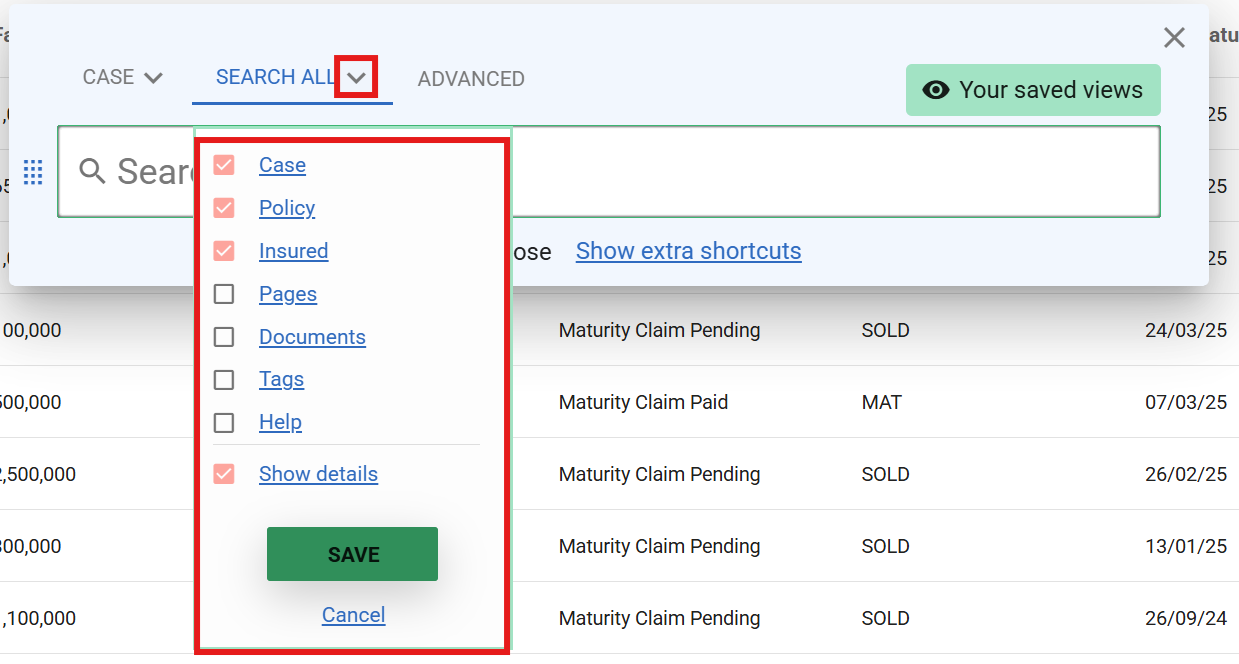Screen dimensions: 1239x664
Task: Tick the Documents checkbox
Action: tap(224, 337)
